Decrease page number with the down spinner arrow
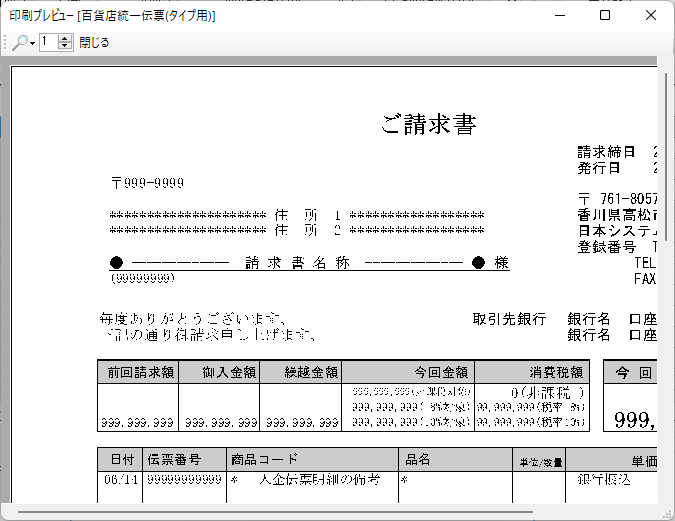 tap(65, 47)
